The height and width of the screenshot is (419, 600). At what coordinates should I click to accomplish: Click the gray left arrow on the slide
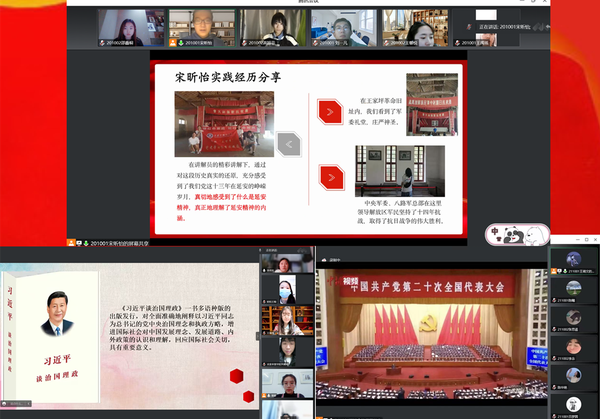pos(288,144)
